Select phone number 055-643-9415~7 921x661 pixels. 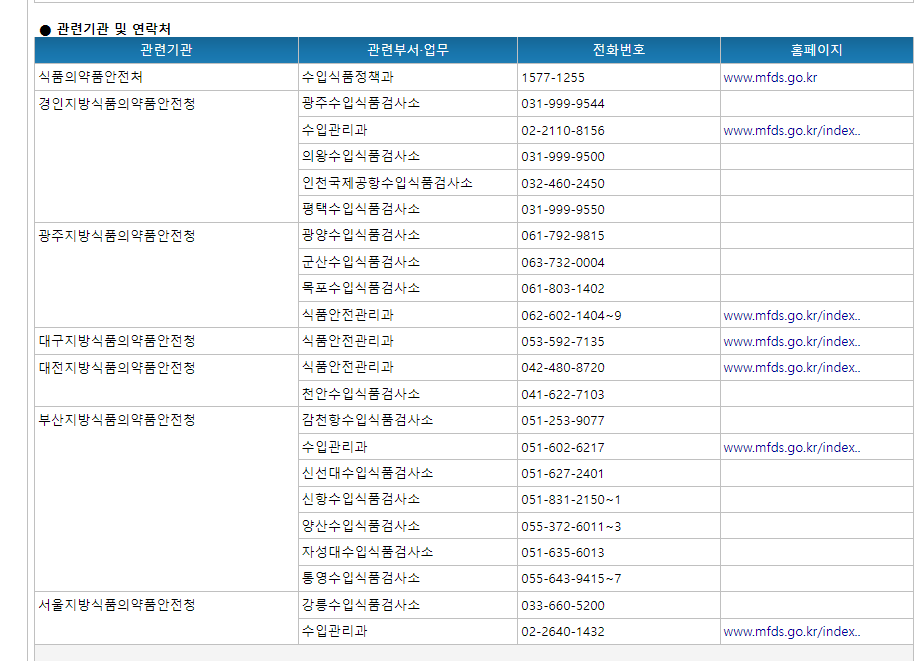(571, 579)
